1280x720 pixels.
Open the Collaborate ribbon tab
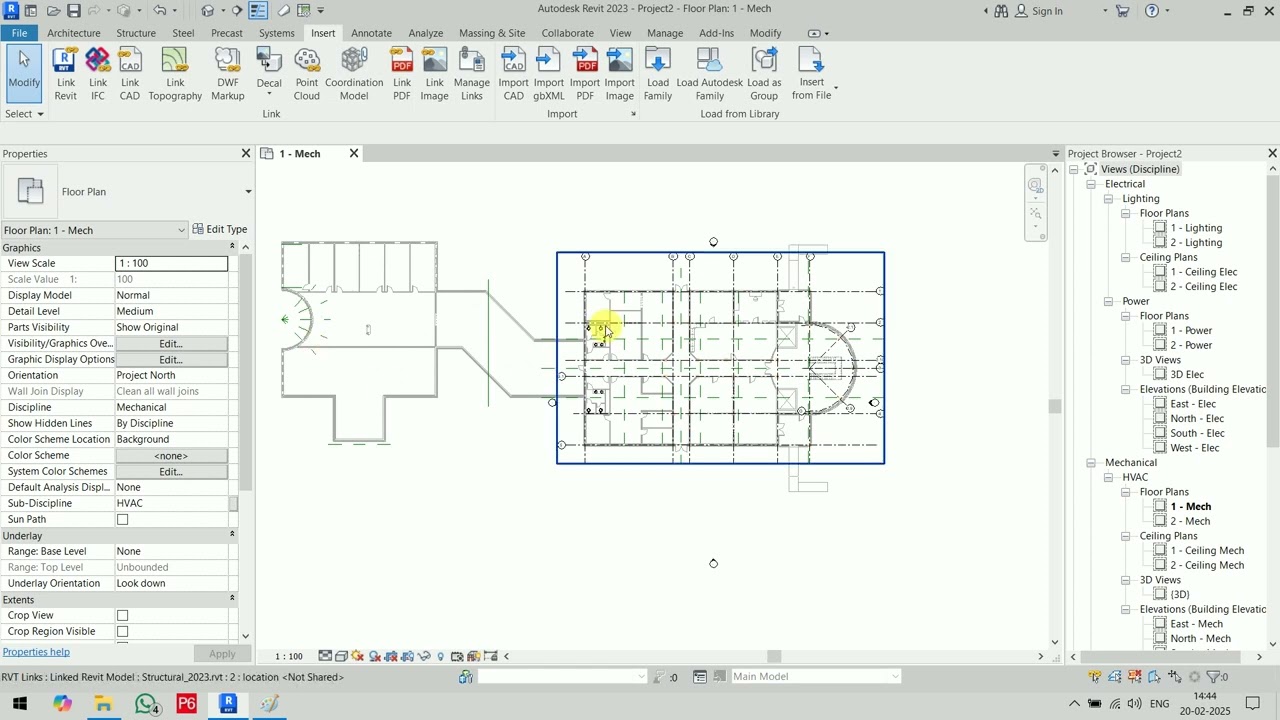click(568, 33)
